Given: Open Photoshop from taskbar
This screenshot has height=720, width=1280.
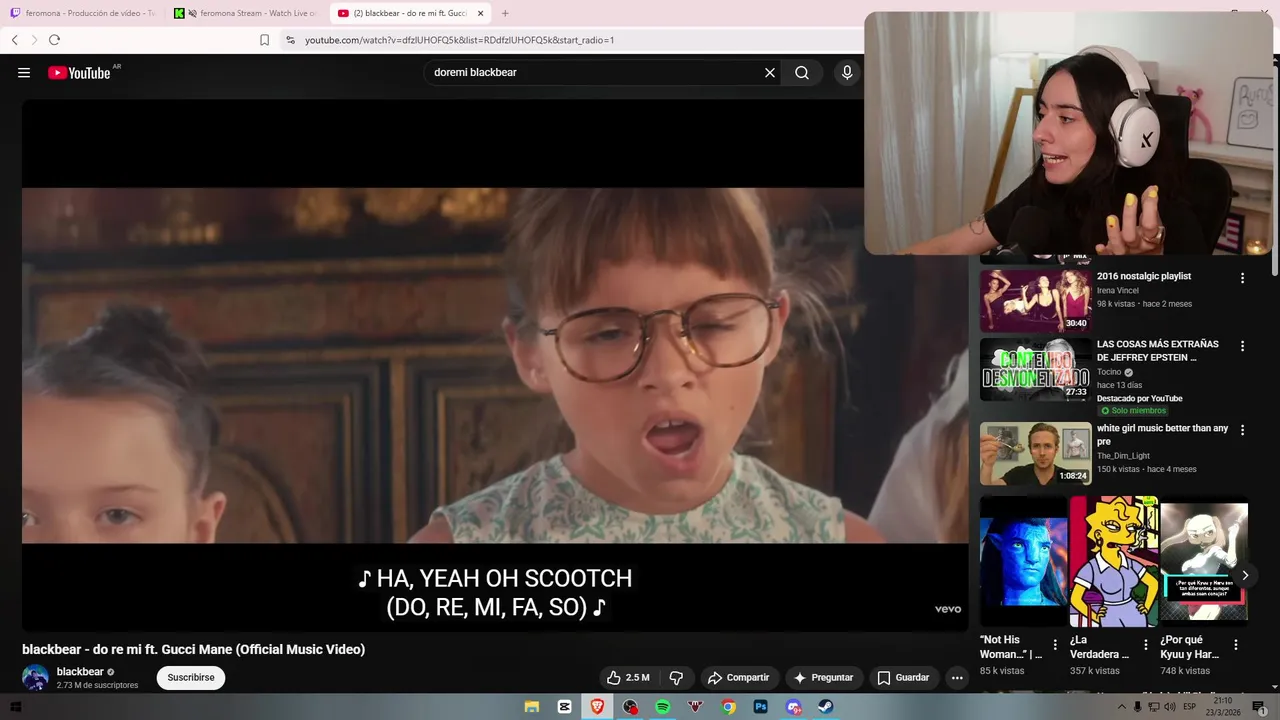Looking at the screenshot, I should click(x=761, y=707).
